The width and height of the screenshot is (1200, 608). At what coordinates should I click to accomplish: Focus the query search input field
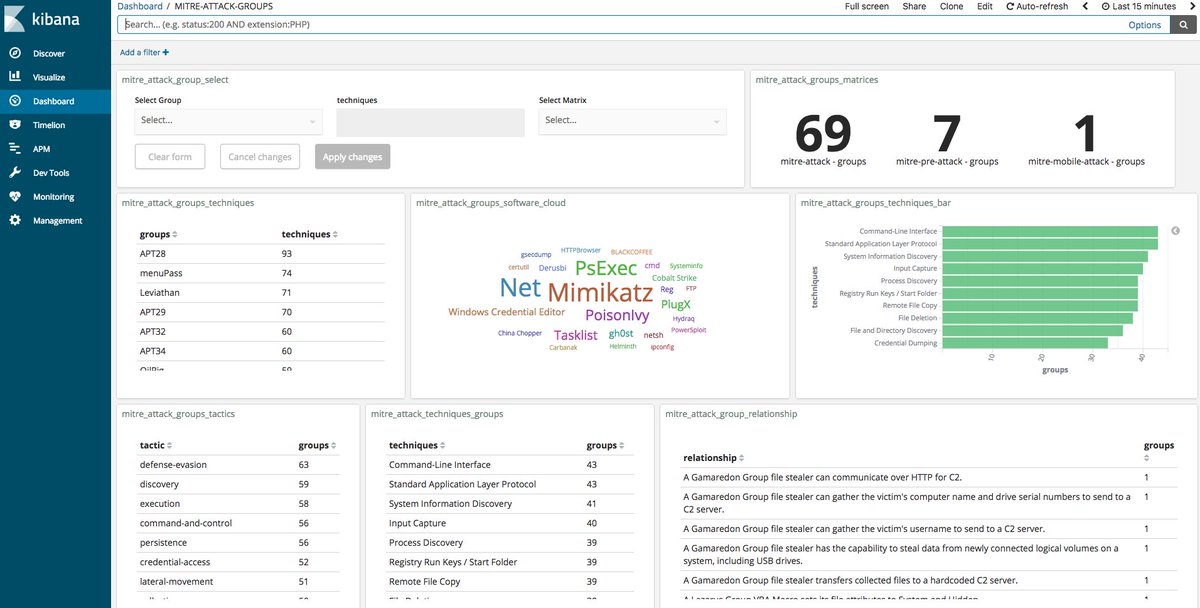pos(620,25)
